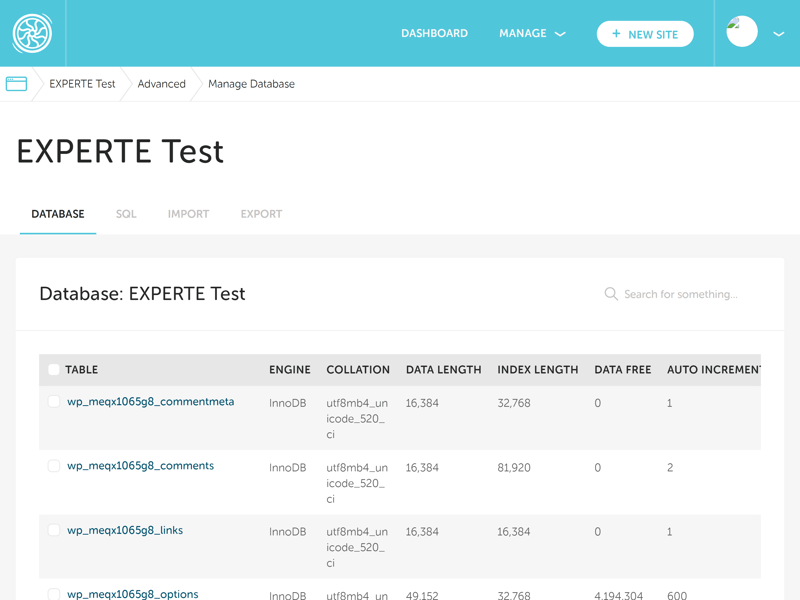The image size is (800, 600).
Task: Click the site window icon in breadcrumb
Action: point(16,84)
